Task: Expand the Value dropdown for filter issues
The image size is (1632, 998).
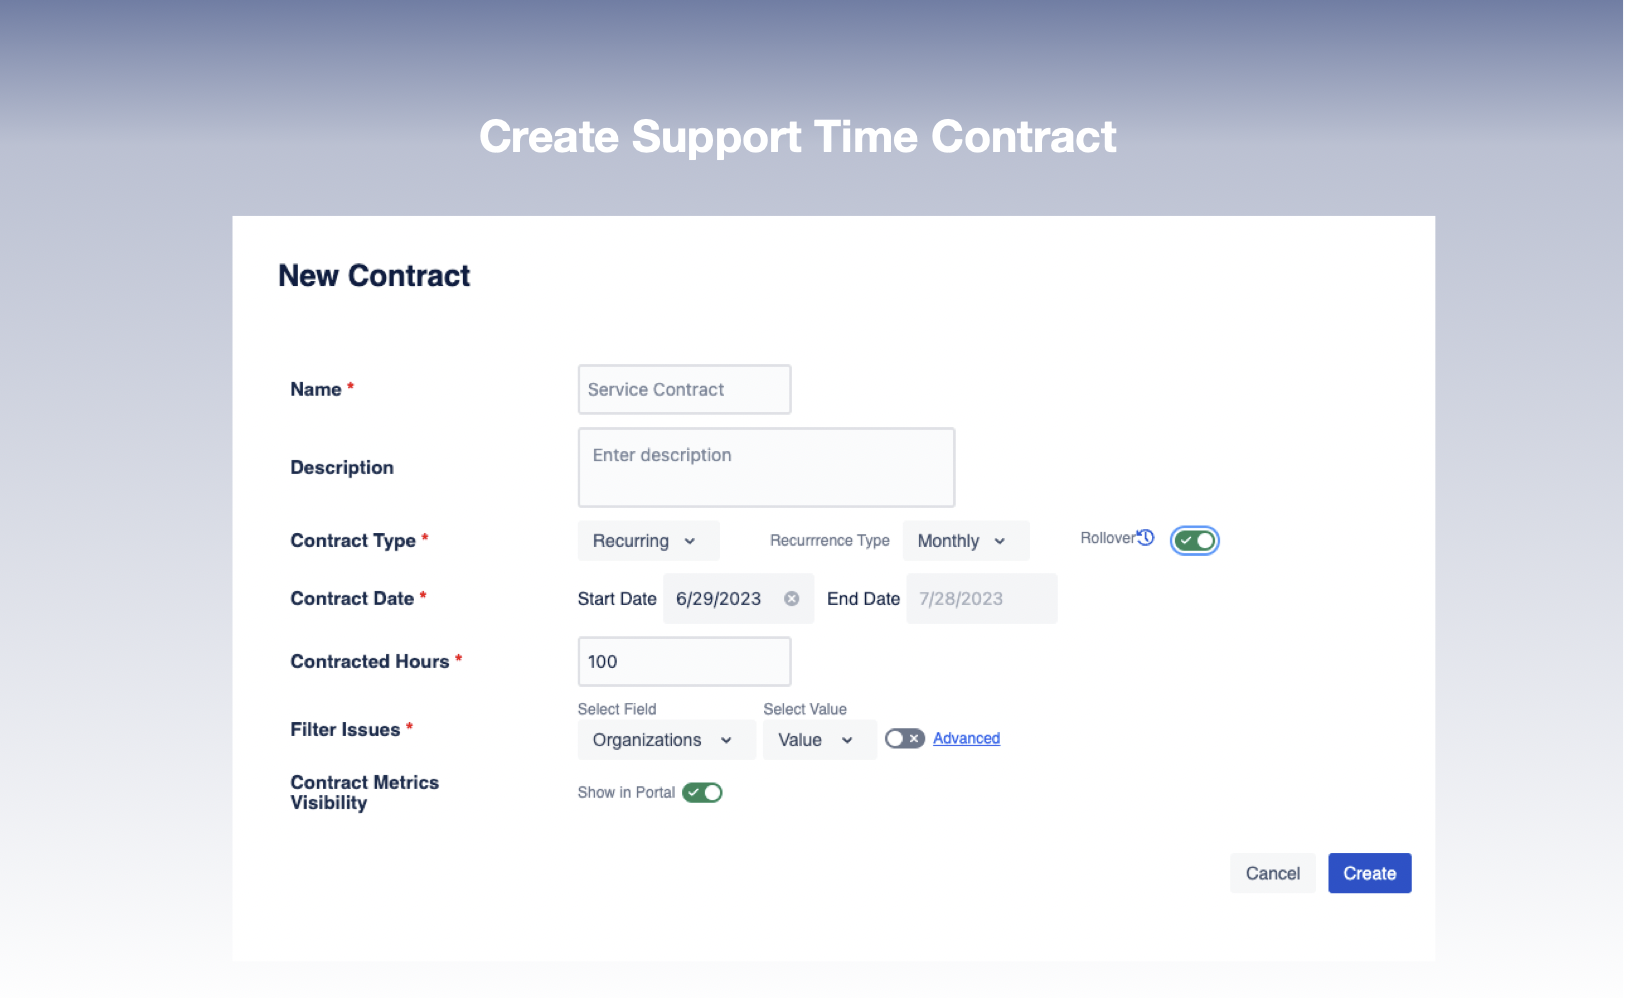Action: pos(818,740)
